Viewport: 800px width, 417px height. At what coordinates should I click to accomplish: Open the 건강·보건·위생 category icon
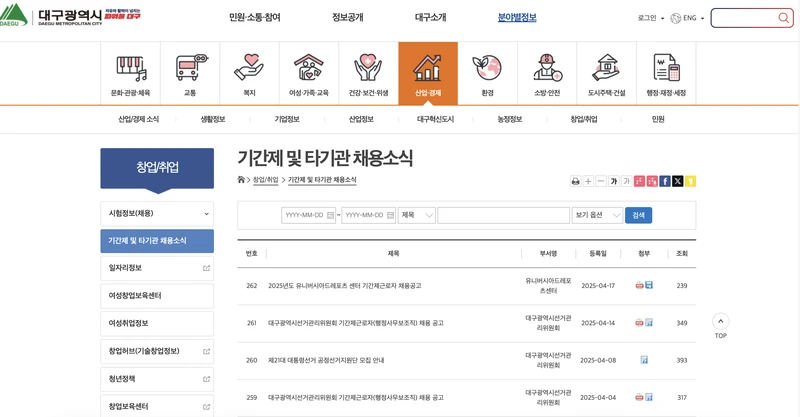tap(368, 73)
